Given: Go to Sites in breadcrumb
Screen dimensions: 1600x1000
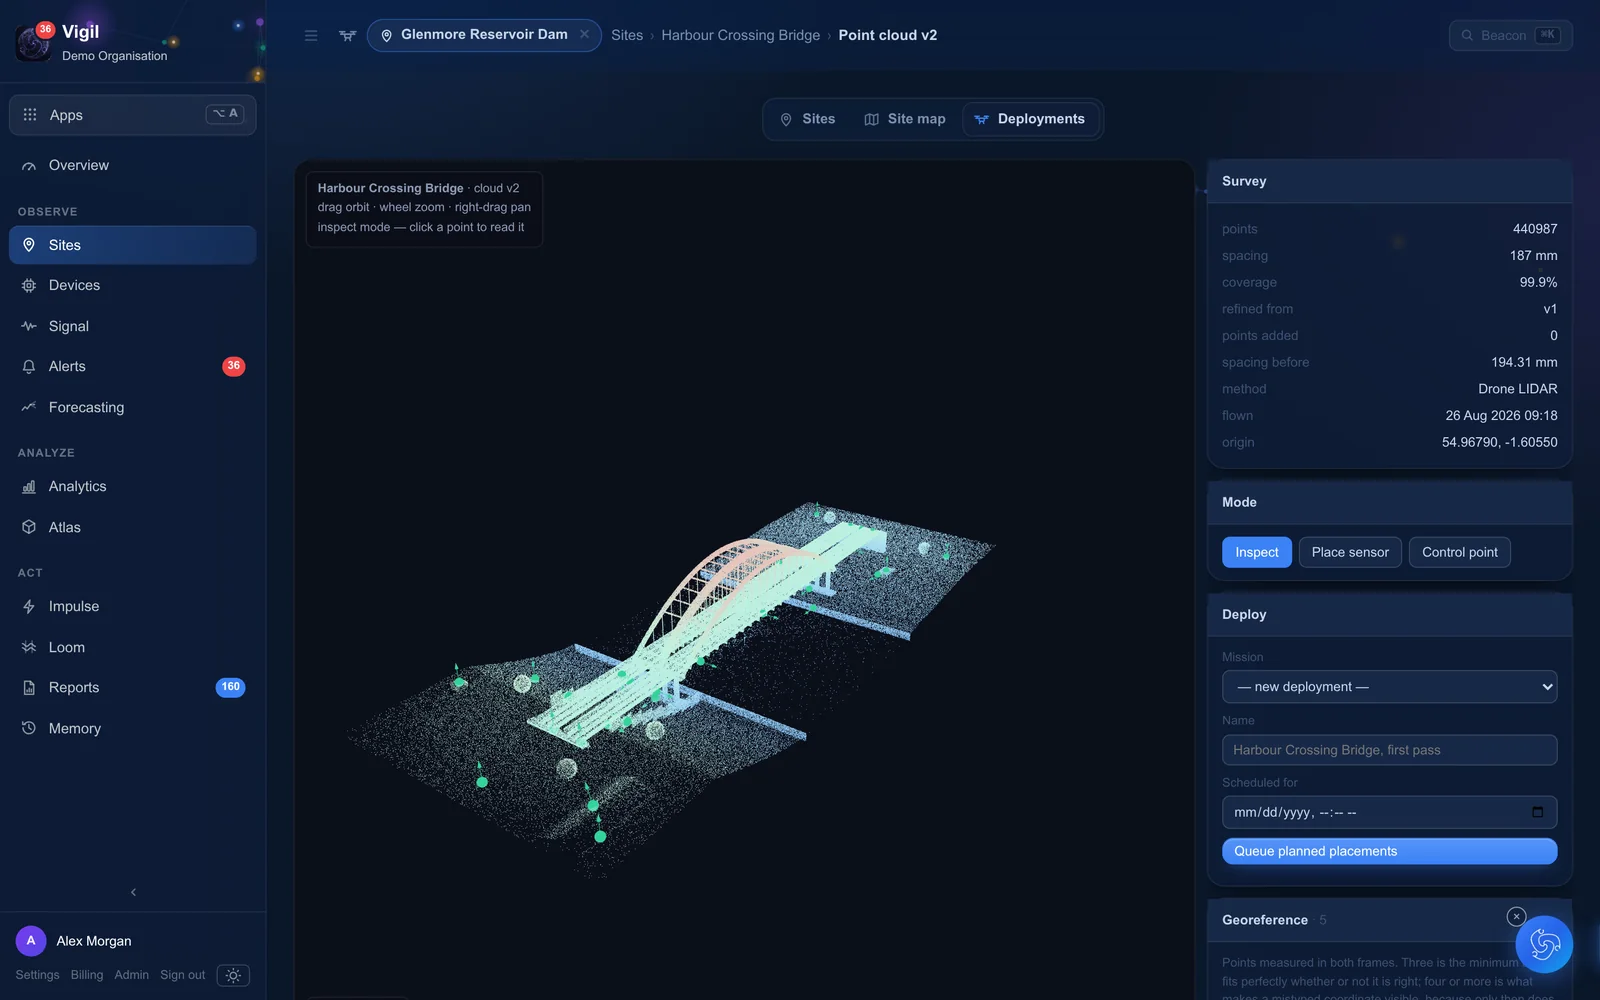Looking at the screenshot, I should click(627, 35).
